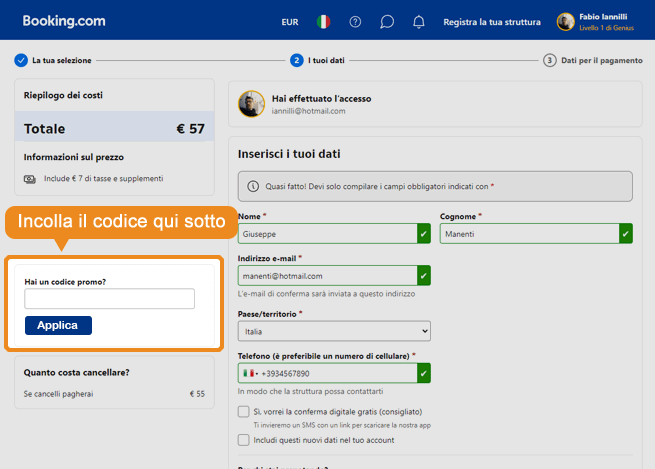Open the Italian flag language selector

[x=323, y=21]
